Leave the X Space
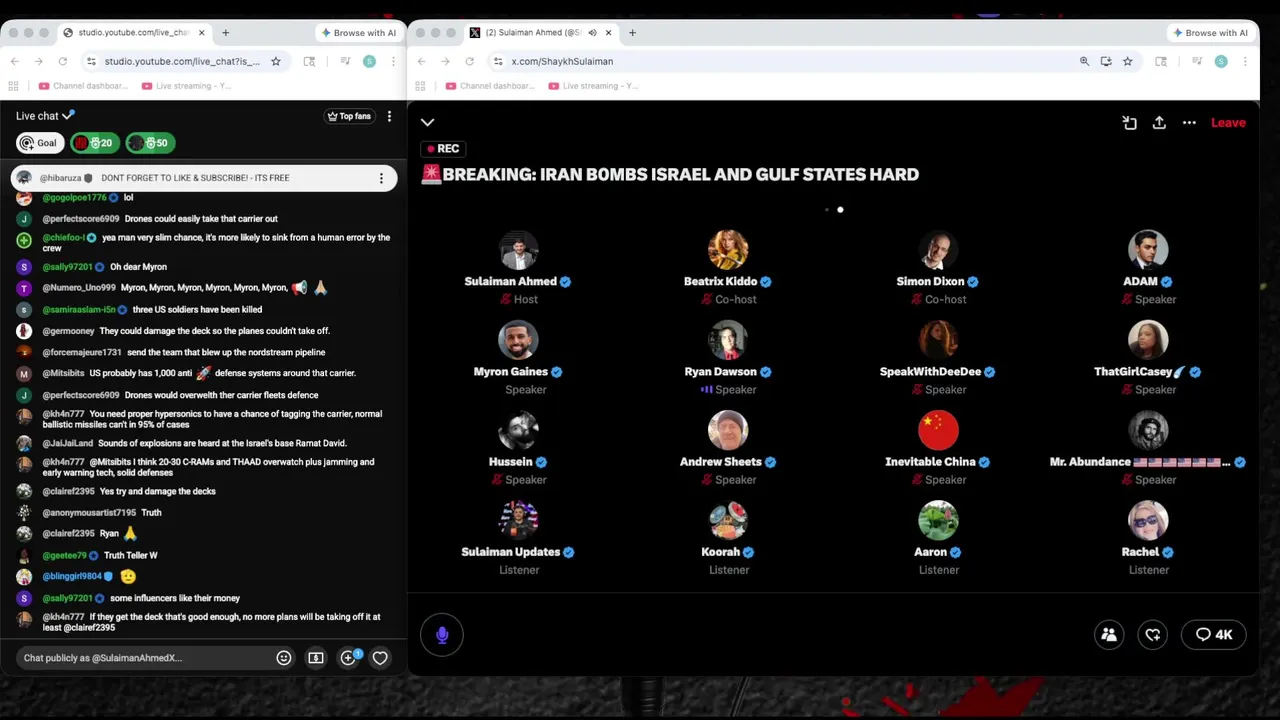Viewport: 1280px width, 720px height. pos(1228,122)
